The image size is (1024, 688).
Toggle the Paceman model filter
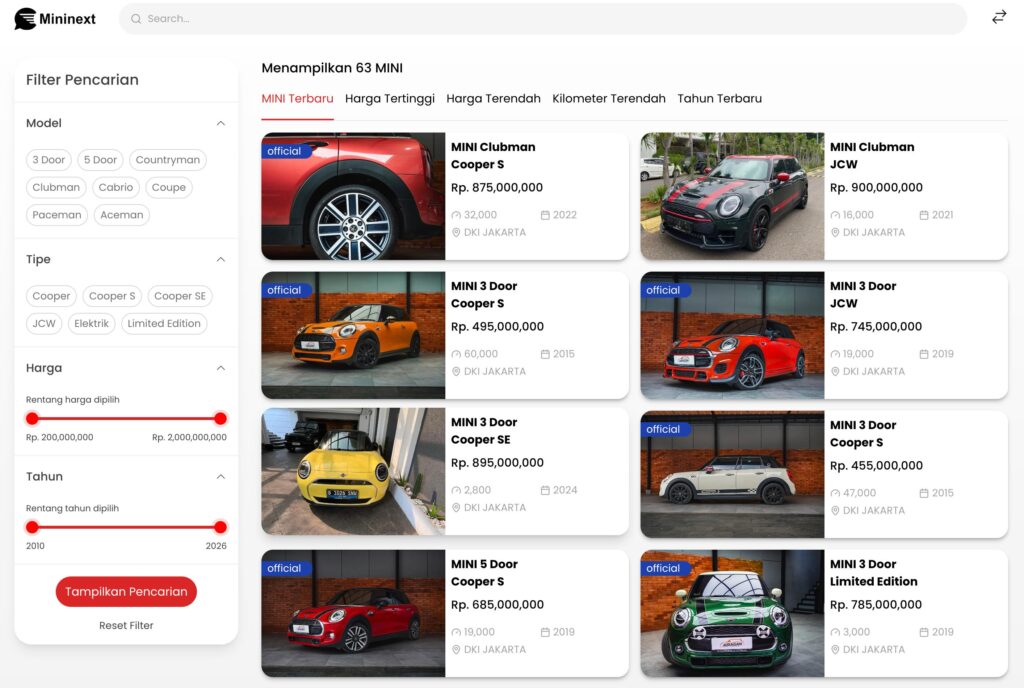[x=57, y=215]
